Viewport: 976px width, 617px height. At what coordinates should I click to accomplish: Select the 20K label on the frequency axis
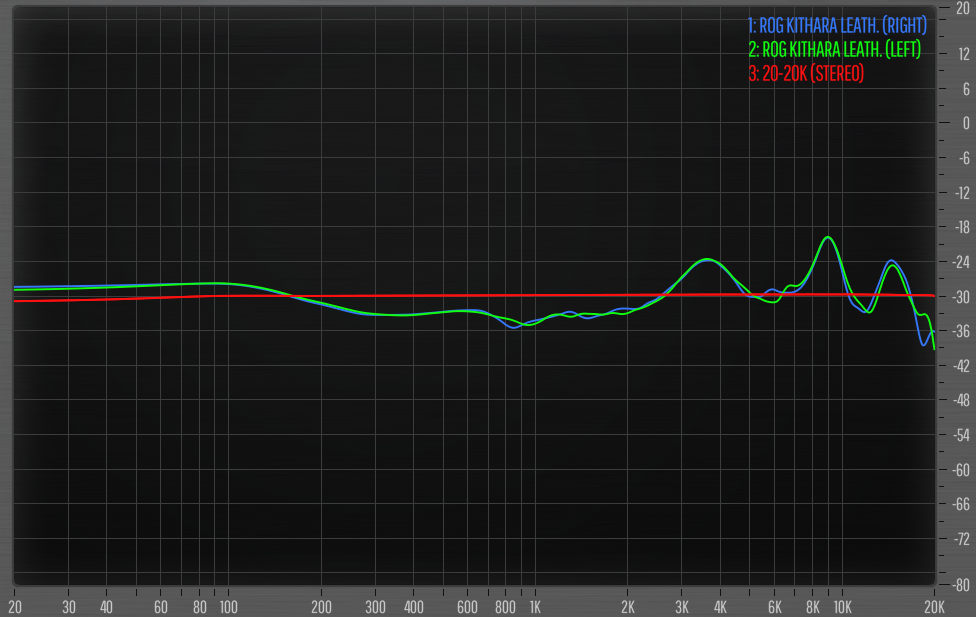pos(934,607)
